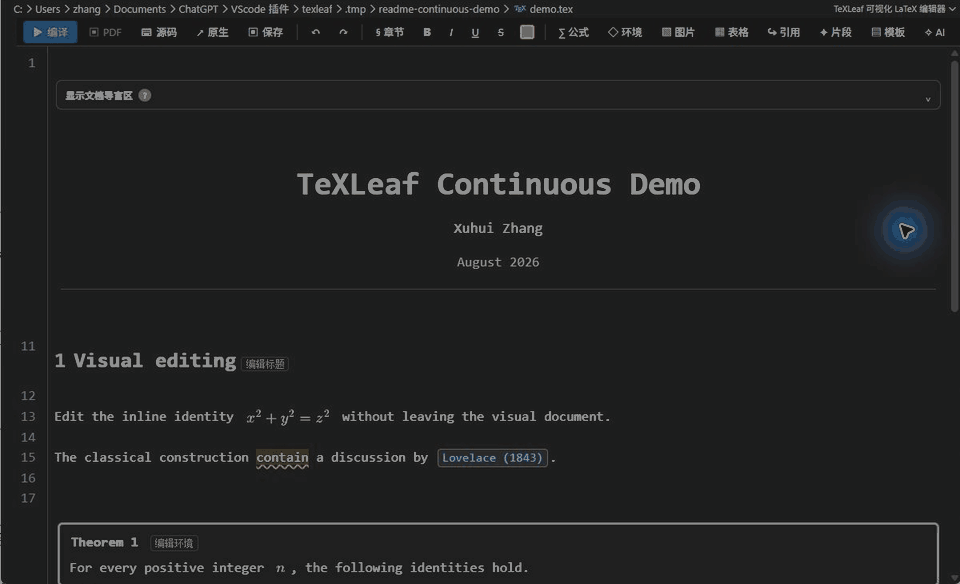Viewport: 960px width, 584px height.
Task: Click breadcrumb "ChatGPT"
Action: tap(198, 9)
